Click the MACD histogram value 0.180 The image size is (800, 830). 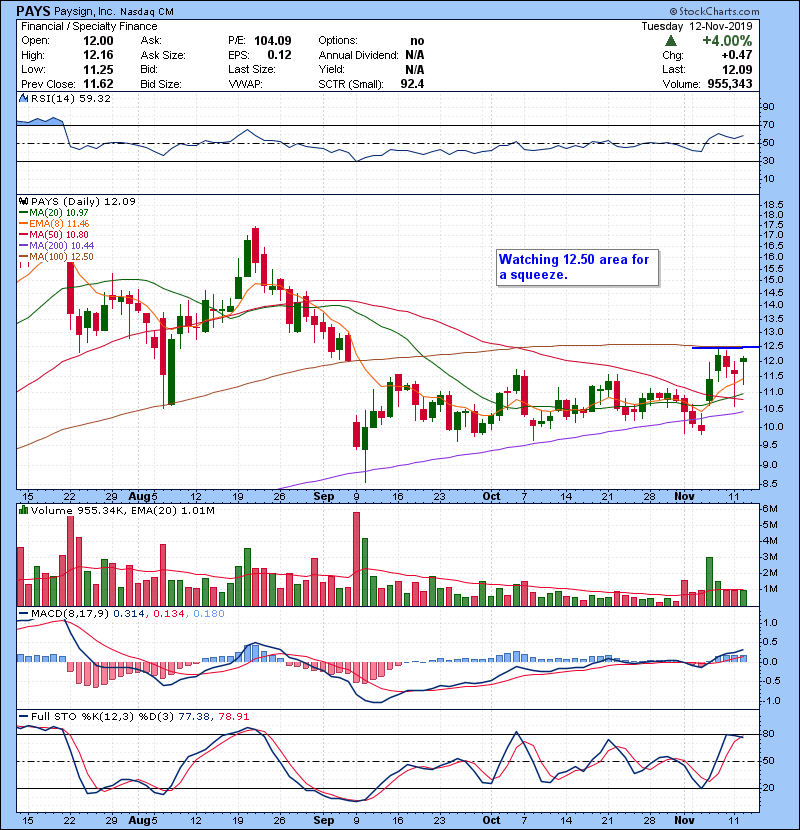[x=209, y=614]
